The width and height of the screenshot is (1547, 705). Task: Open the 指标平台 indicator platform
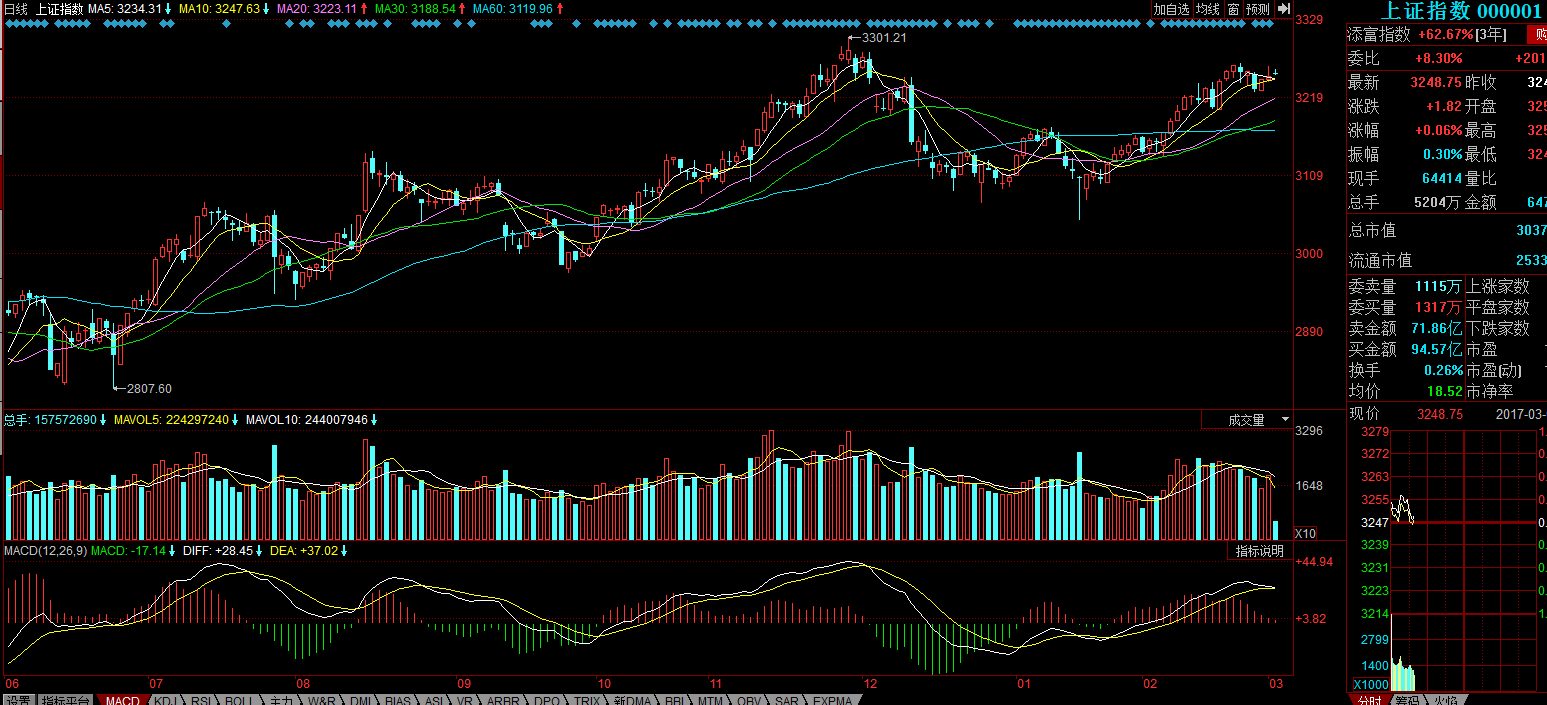point(67,700)
